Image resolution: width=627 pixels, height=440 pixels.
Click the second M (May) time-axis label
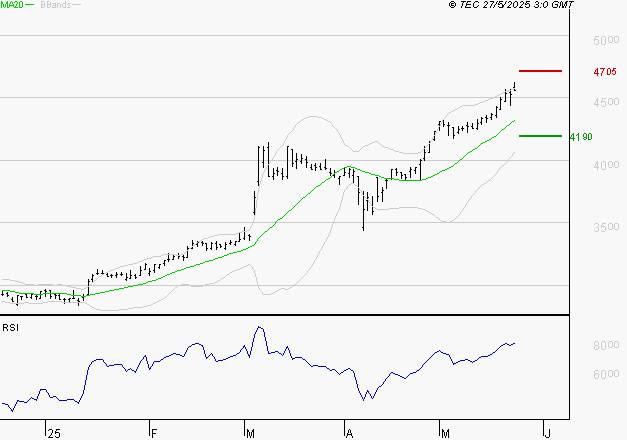pyautogui.click(x=445, y=434)
